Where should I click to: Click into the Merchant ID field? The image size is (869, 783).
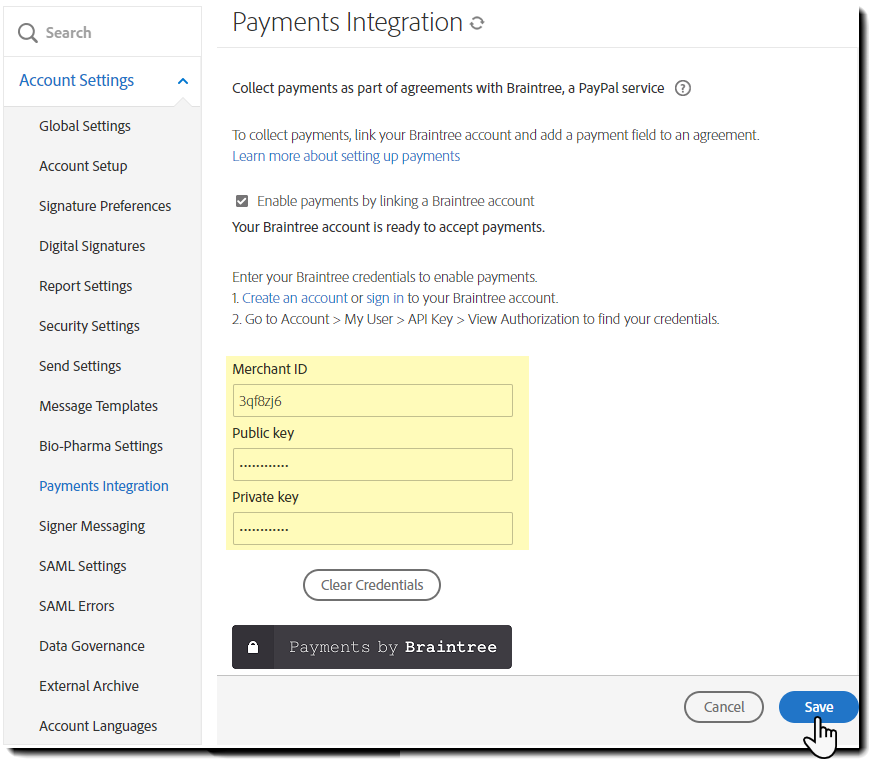point(372,401)
